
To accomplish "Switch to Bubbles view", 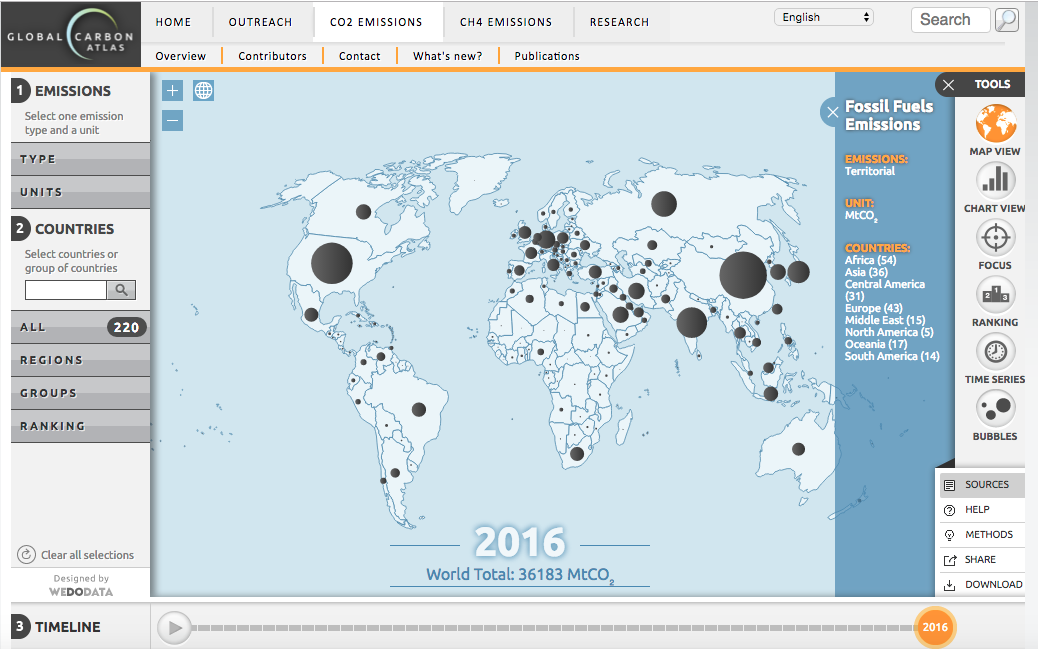I will pyautogui.click(x=994, y=409).
